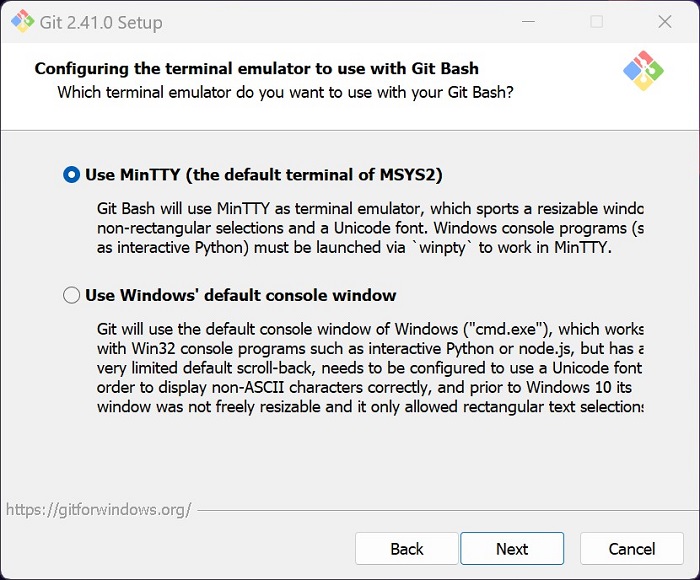Click the MinTTY description paragraph about winpty
The width and height of the screenshot is (700, 580).
coord(370,228)
